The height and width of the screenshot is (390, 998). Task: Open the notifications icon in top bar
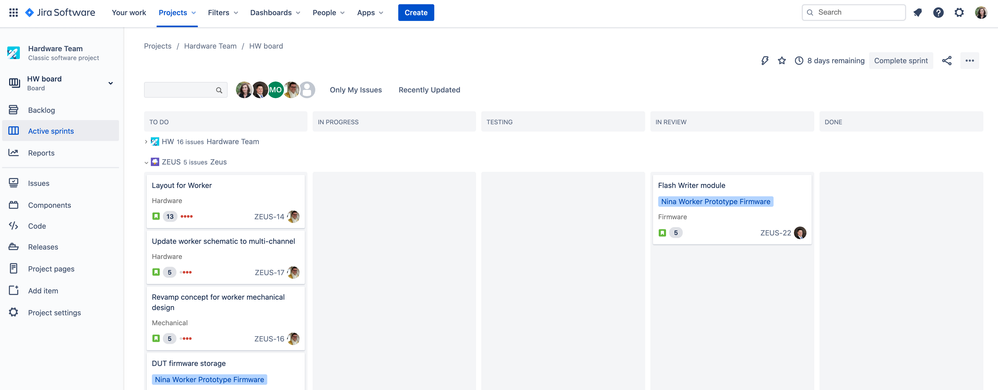[917, 12]
